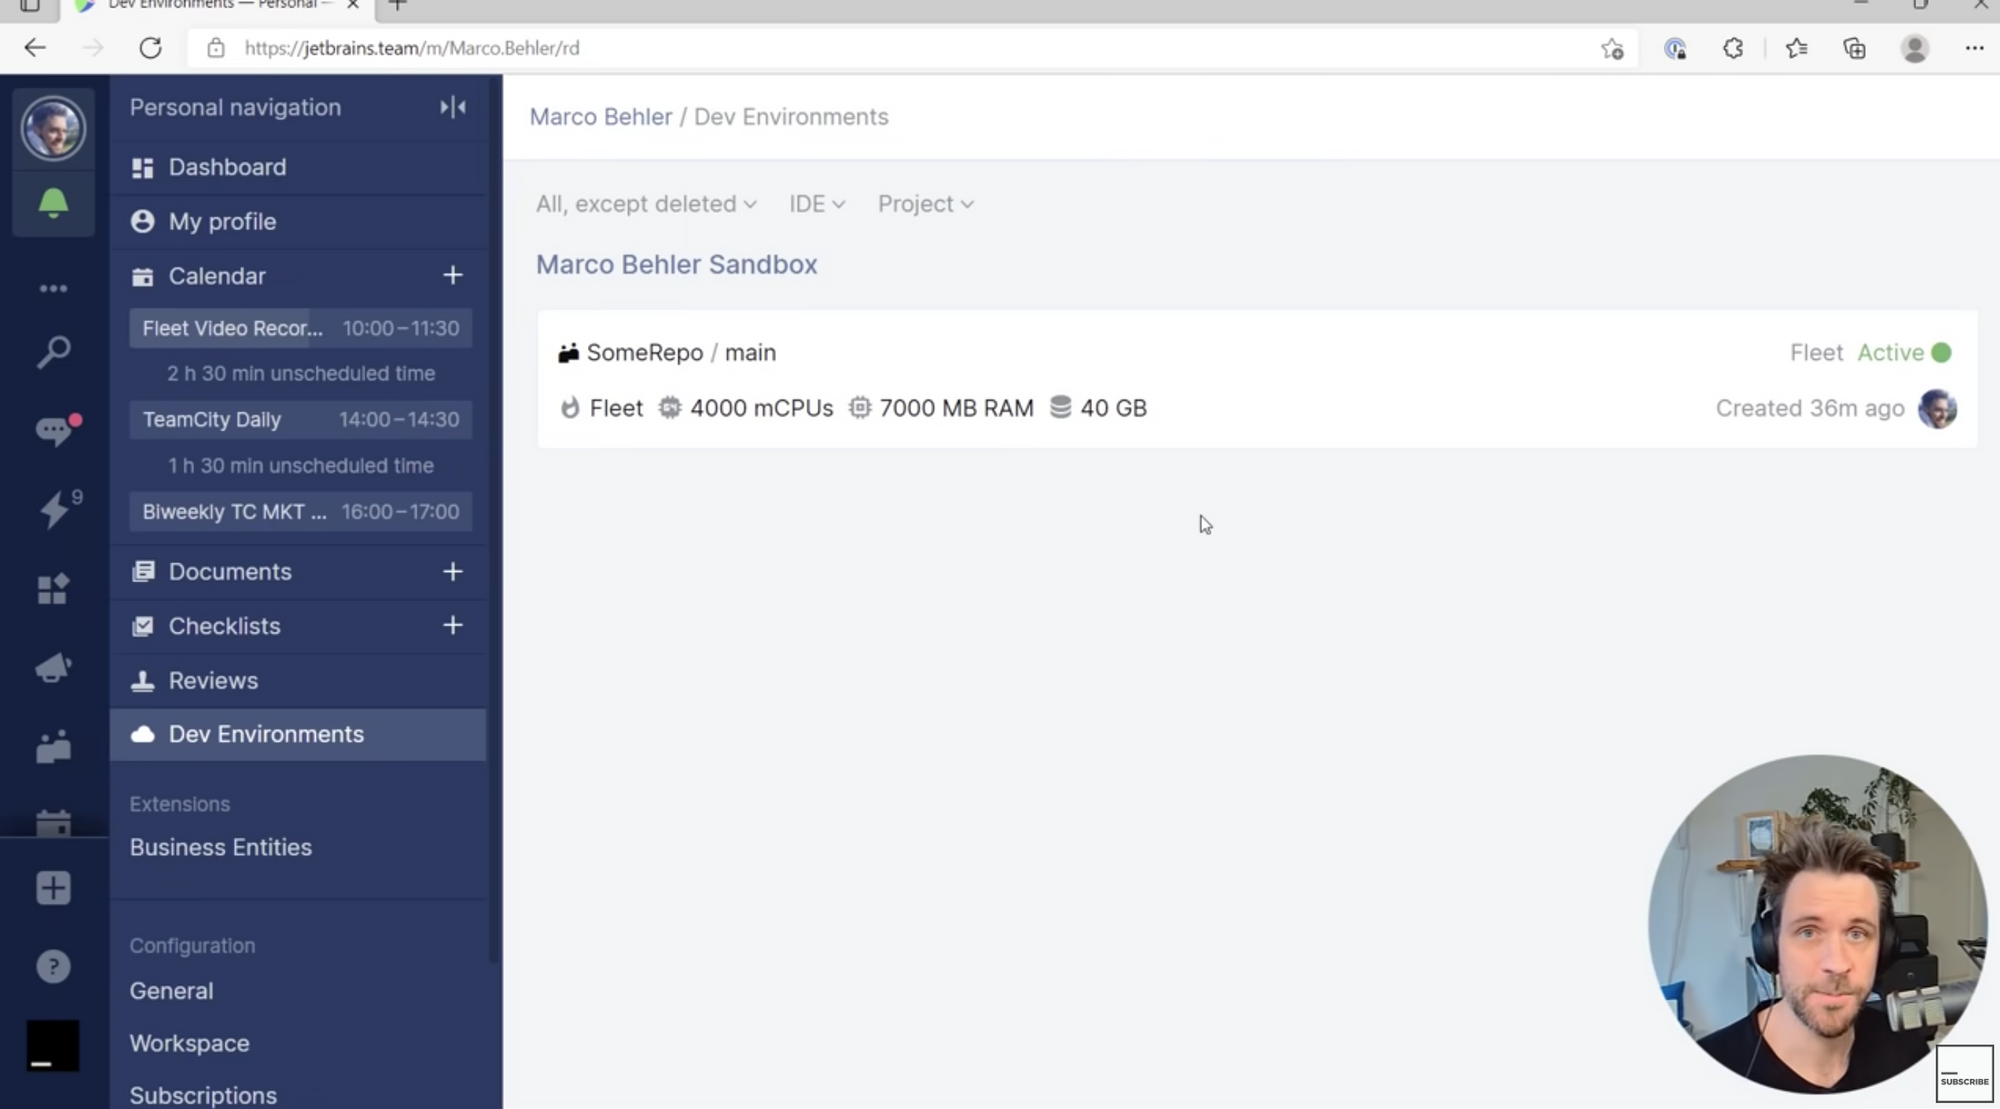Open TeamCity Daily calendar event
2000x1109 pixels.
(300, 420)
